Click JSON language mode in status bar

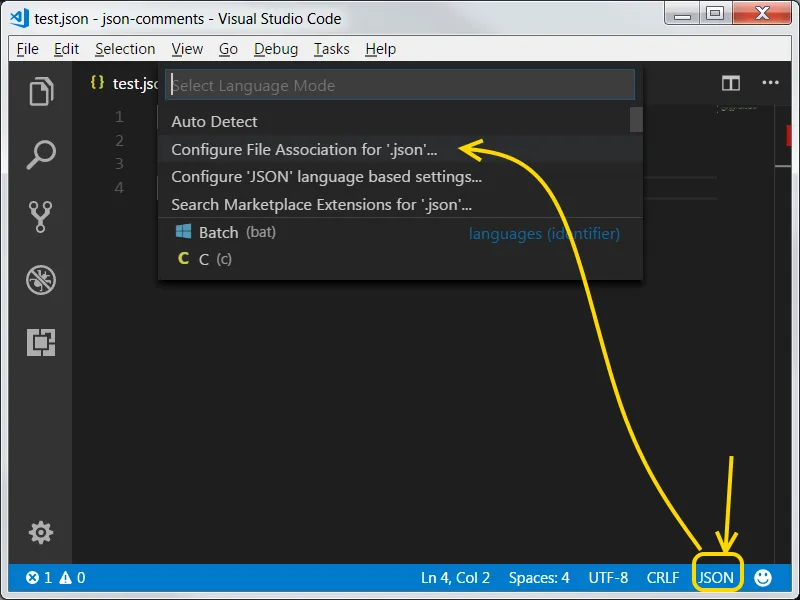716,578
